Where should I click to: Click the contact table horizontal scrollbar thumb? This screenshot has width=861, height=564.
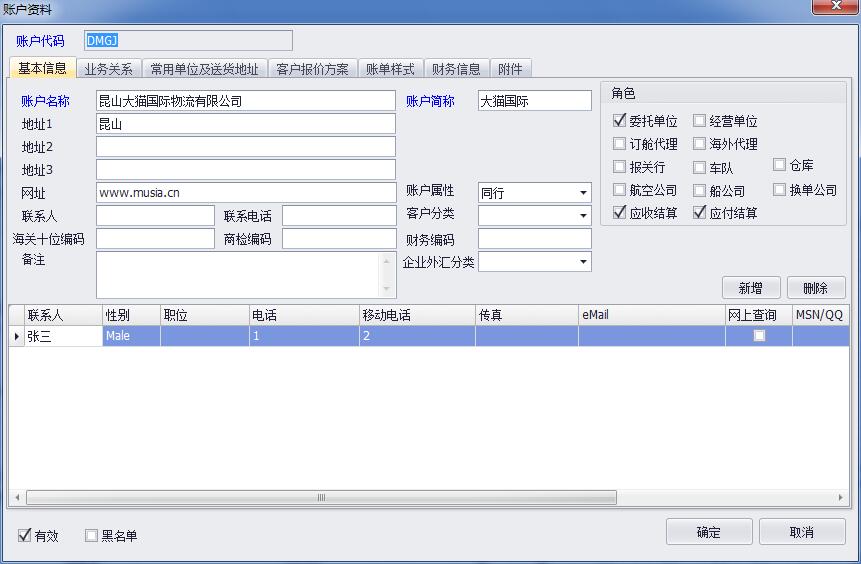321,498
